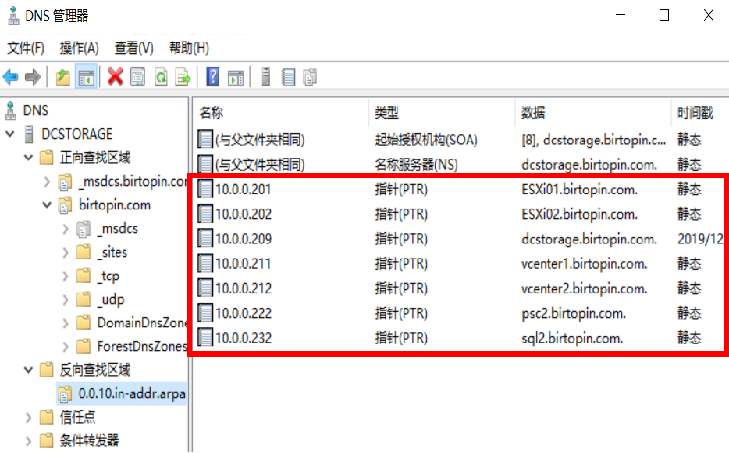Expand the 条件转发器 node
729x453 pixels.
click(x=28, y=441)
